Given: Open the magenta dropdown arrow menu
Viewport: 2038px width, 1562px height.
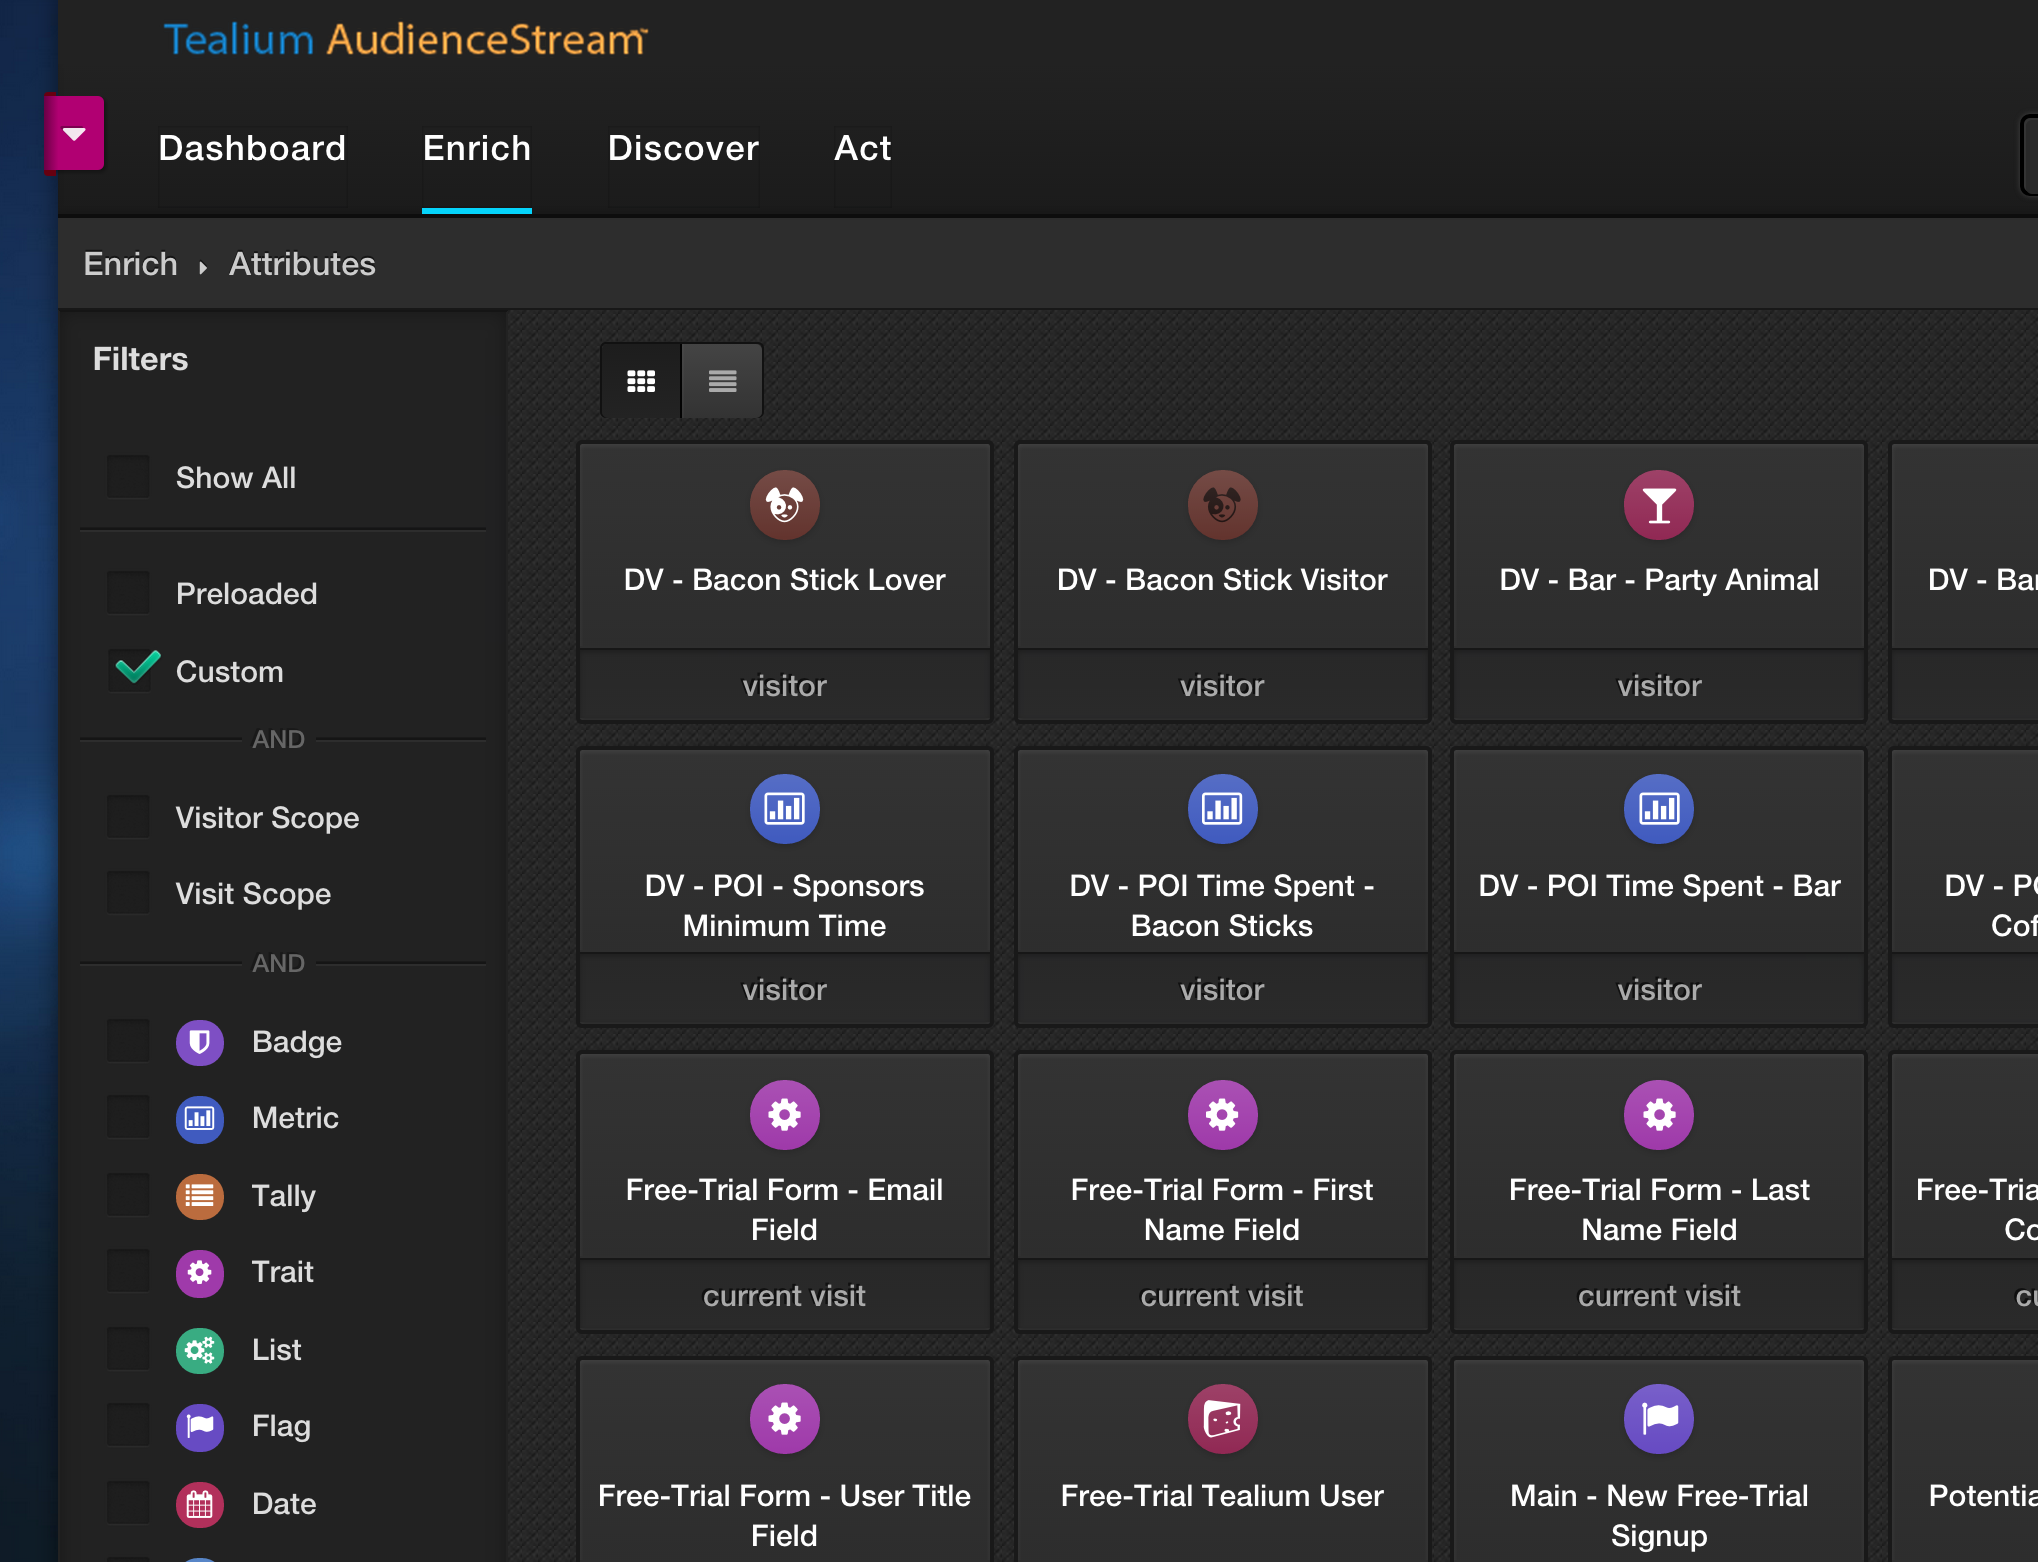Looking at the screenshot, I should tap(74, 133).
